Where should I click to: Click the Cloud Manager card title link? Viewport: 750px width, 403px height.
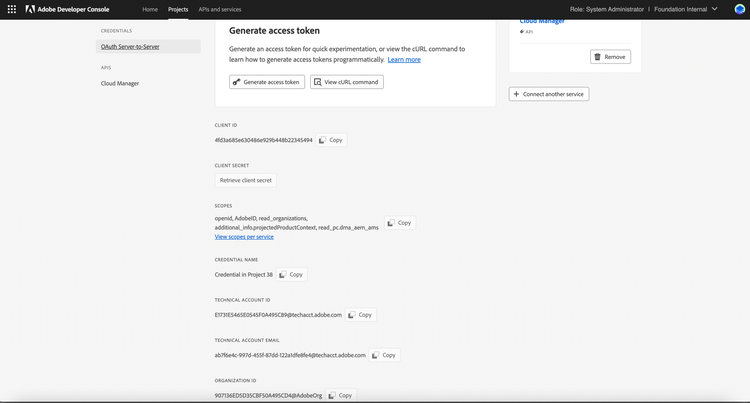point(542,21)
